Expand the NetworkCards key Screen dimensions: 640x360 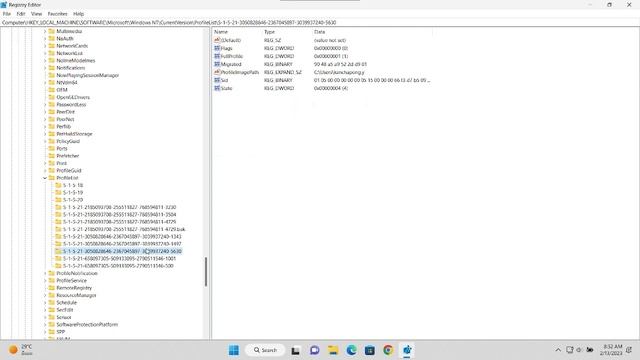pos(45,46)
